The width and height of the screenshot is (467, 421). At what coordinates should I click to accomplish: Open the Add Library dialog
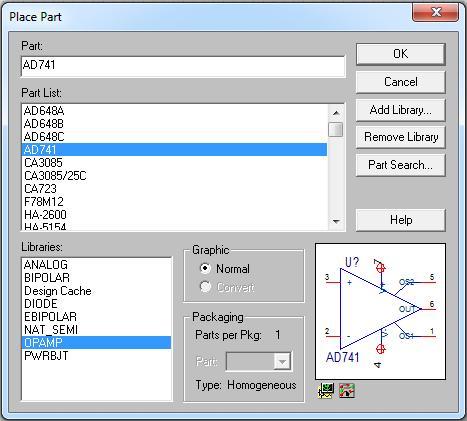click(400, 110)
